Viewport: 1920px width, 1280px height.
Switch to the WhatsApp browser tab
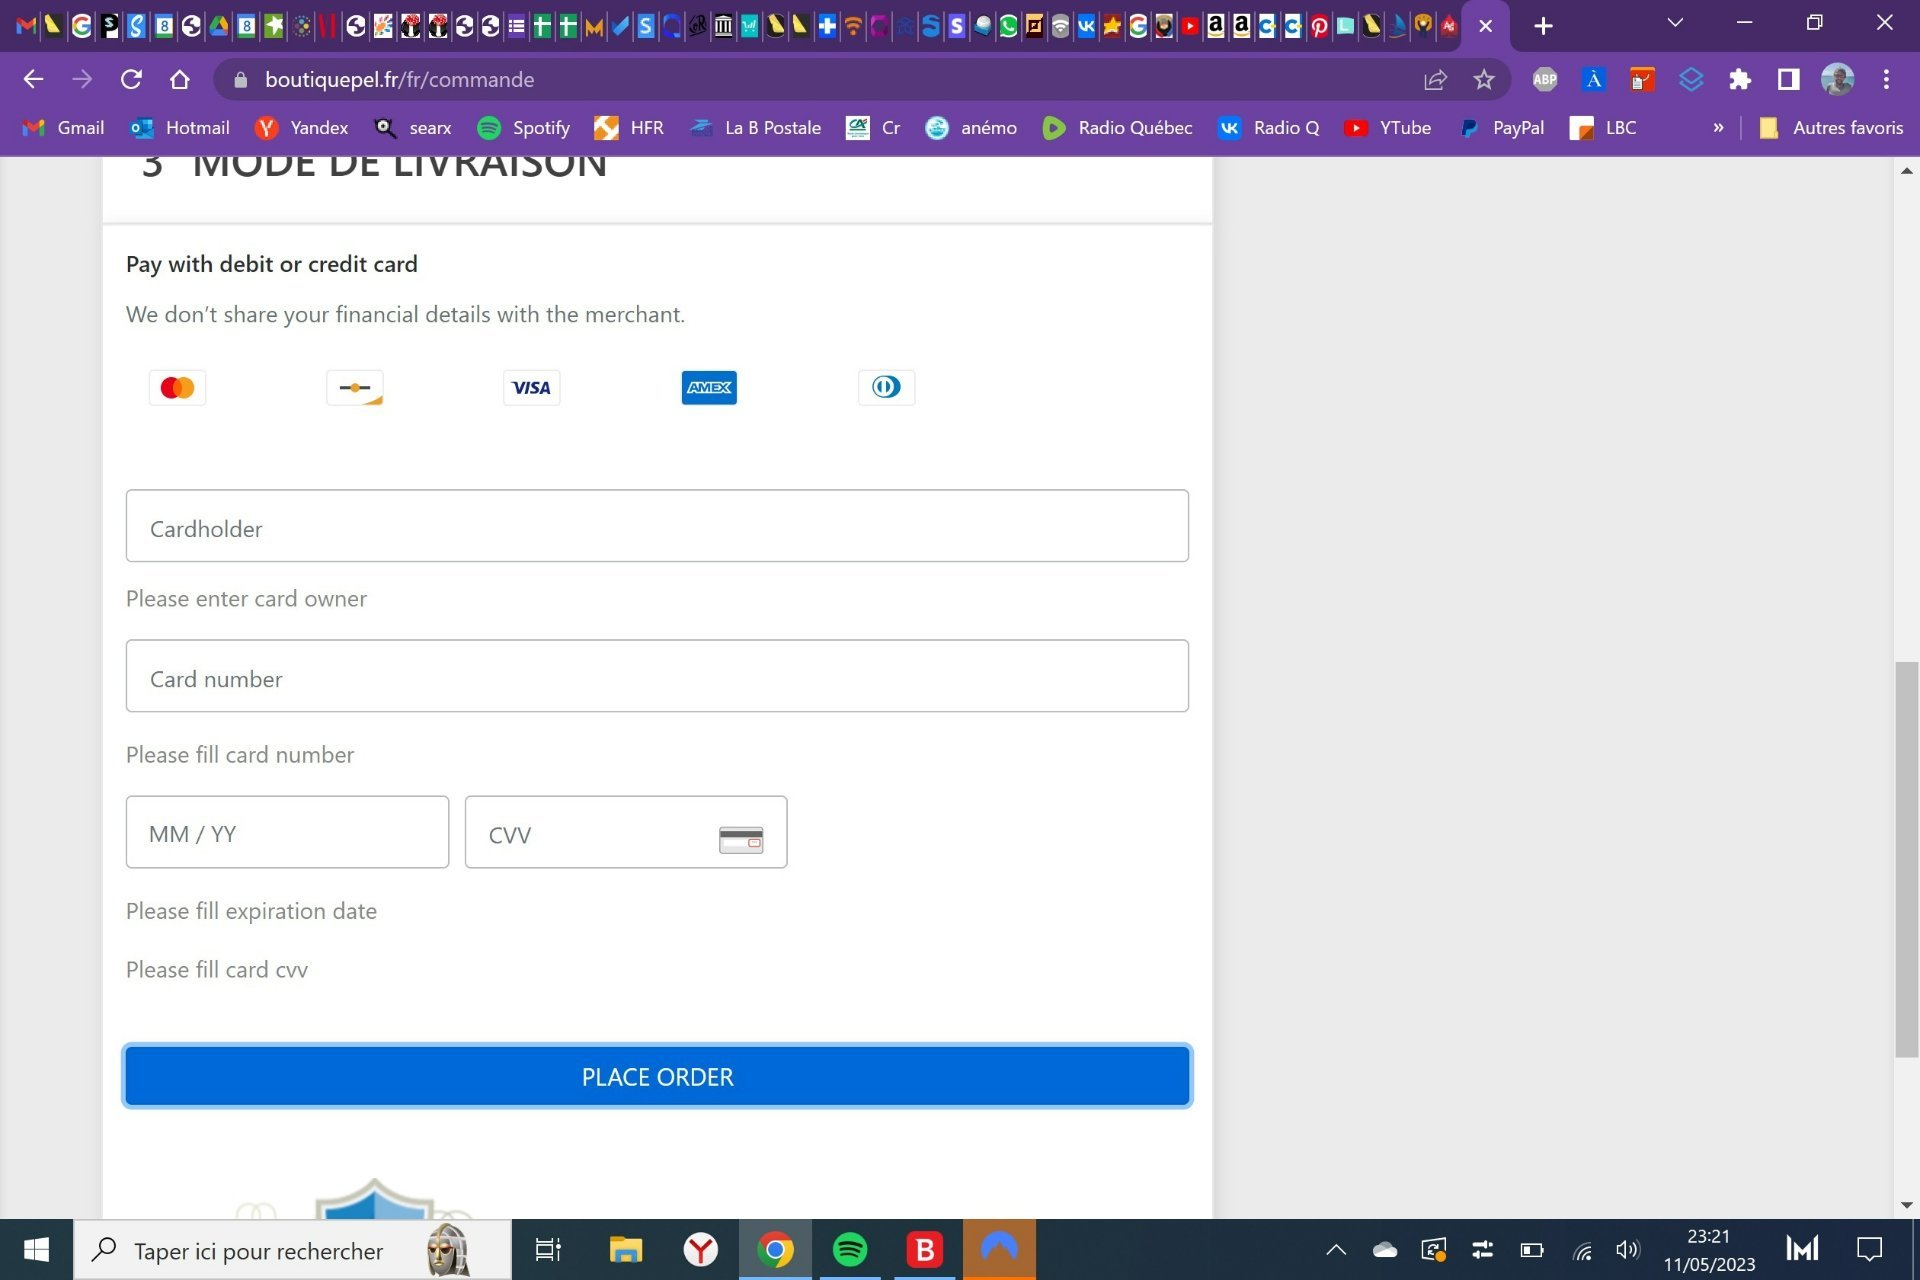(x=1008, y=26)
